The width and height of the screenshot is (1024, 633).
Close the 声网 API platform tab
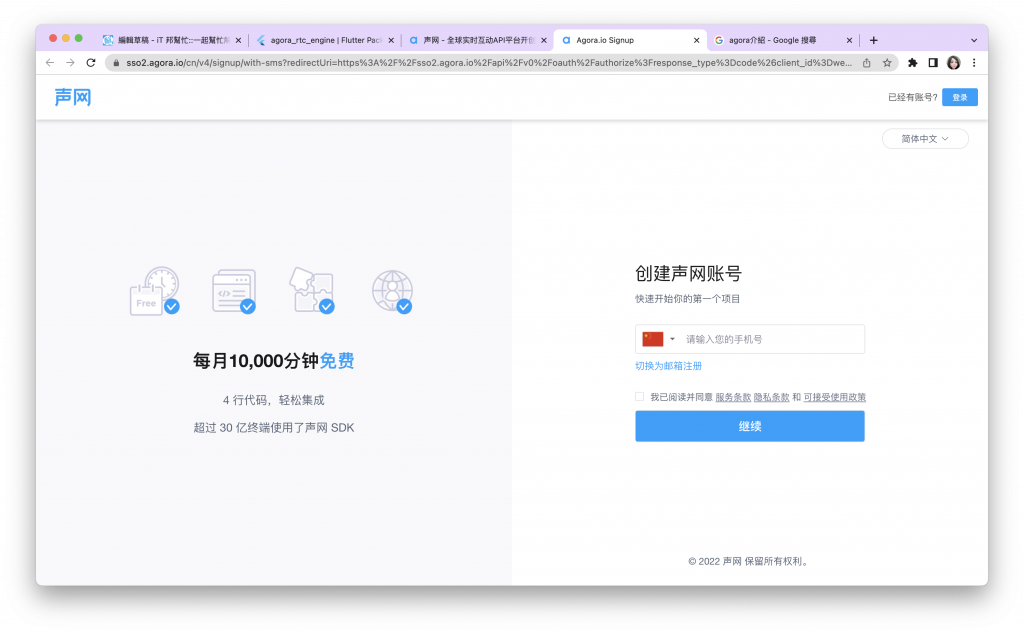click(x=543, y=40)
